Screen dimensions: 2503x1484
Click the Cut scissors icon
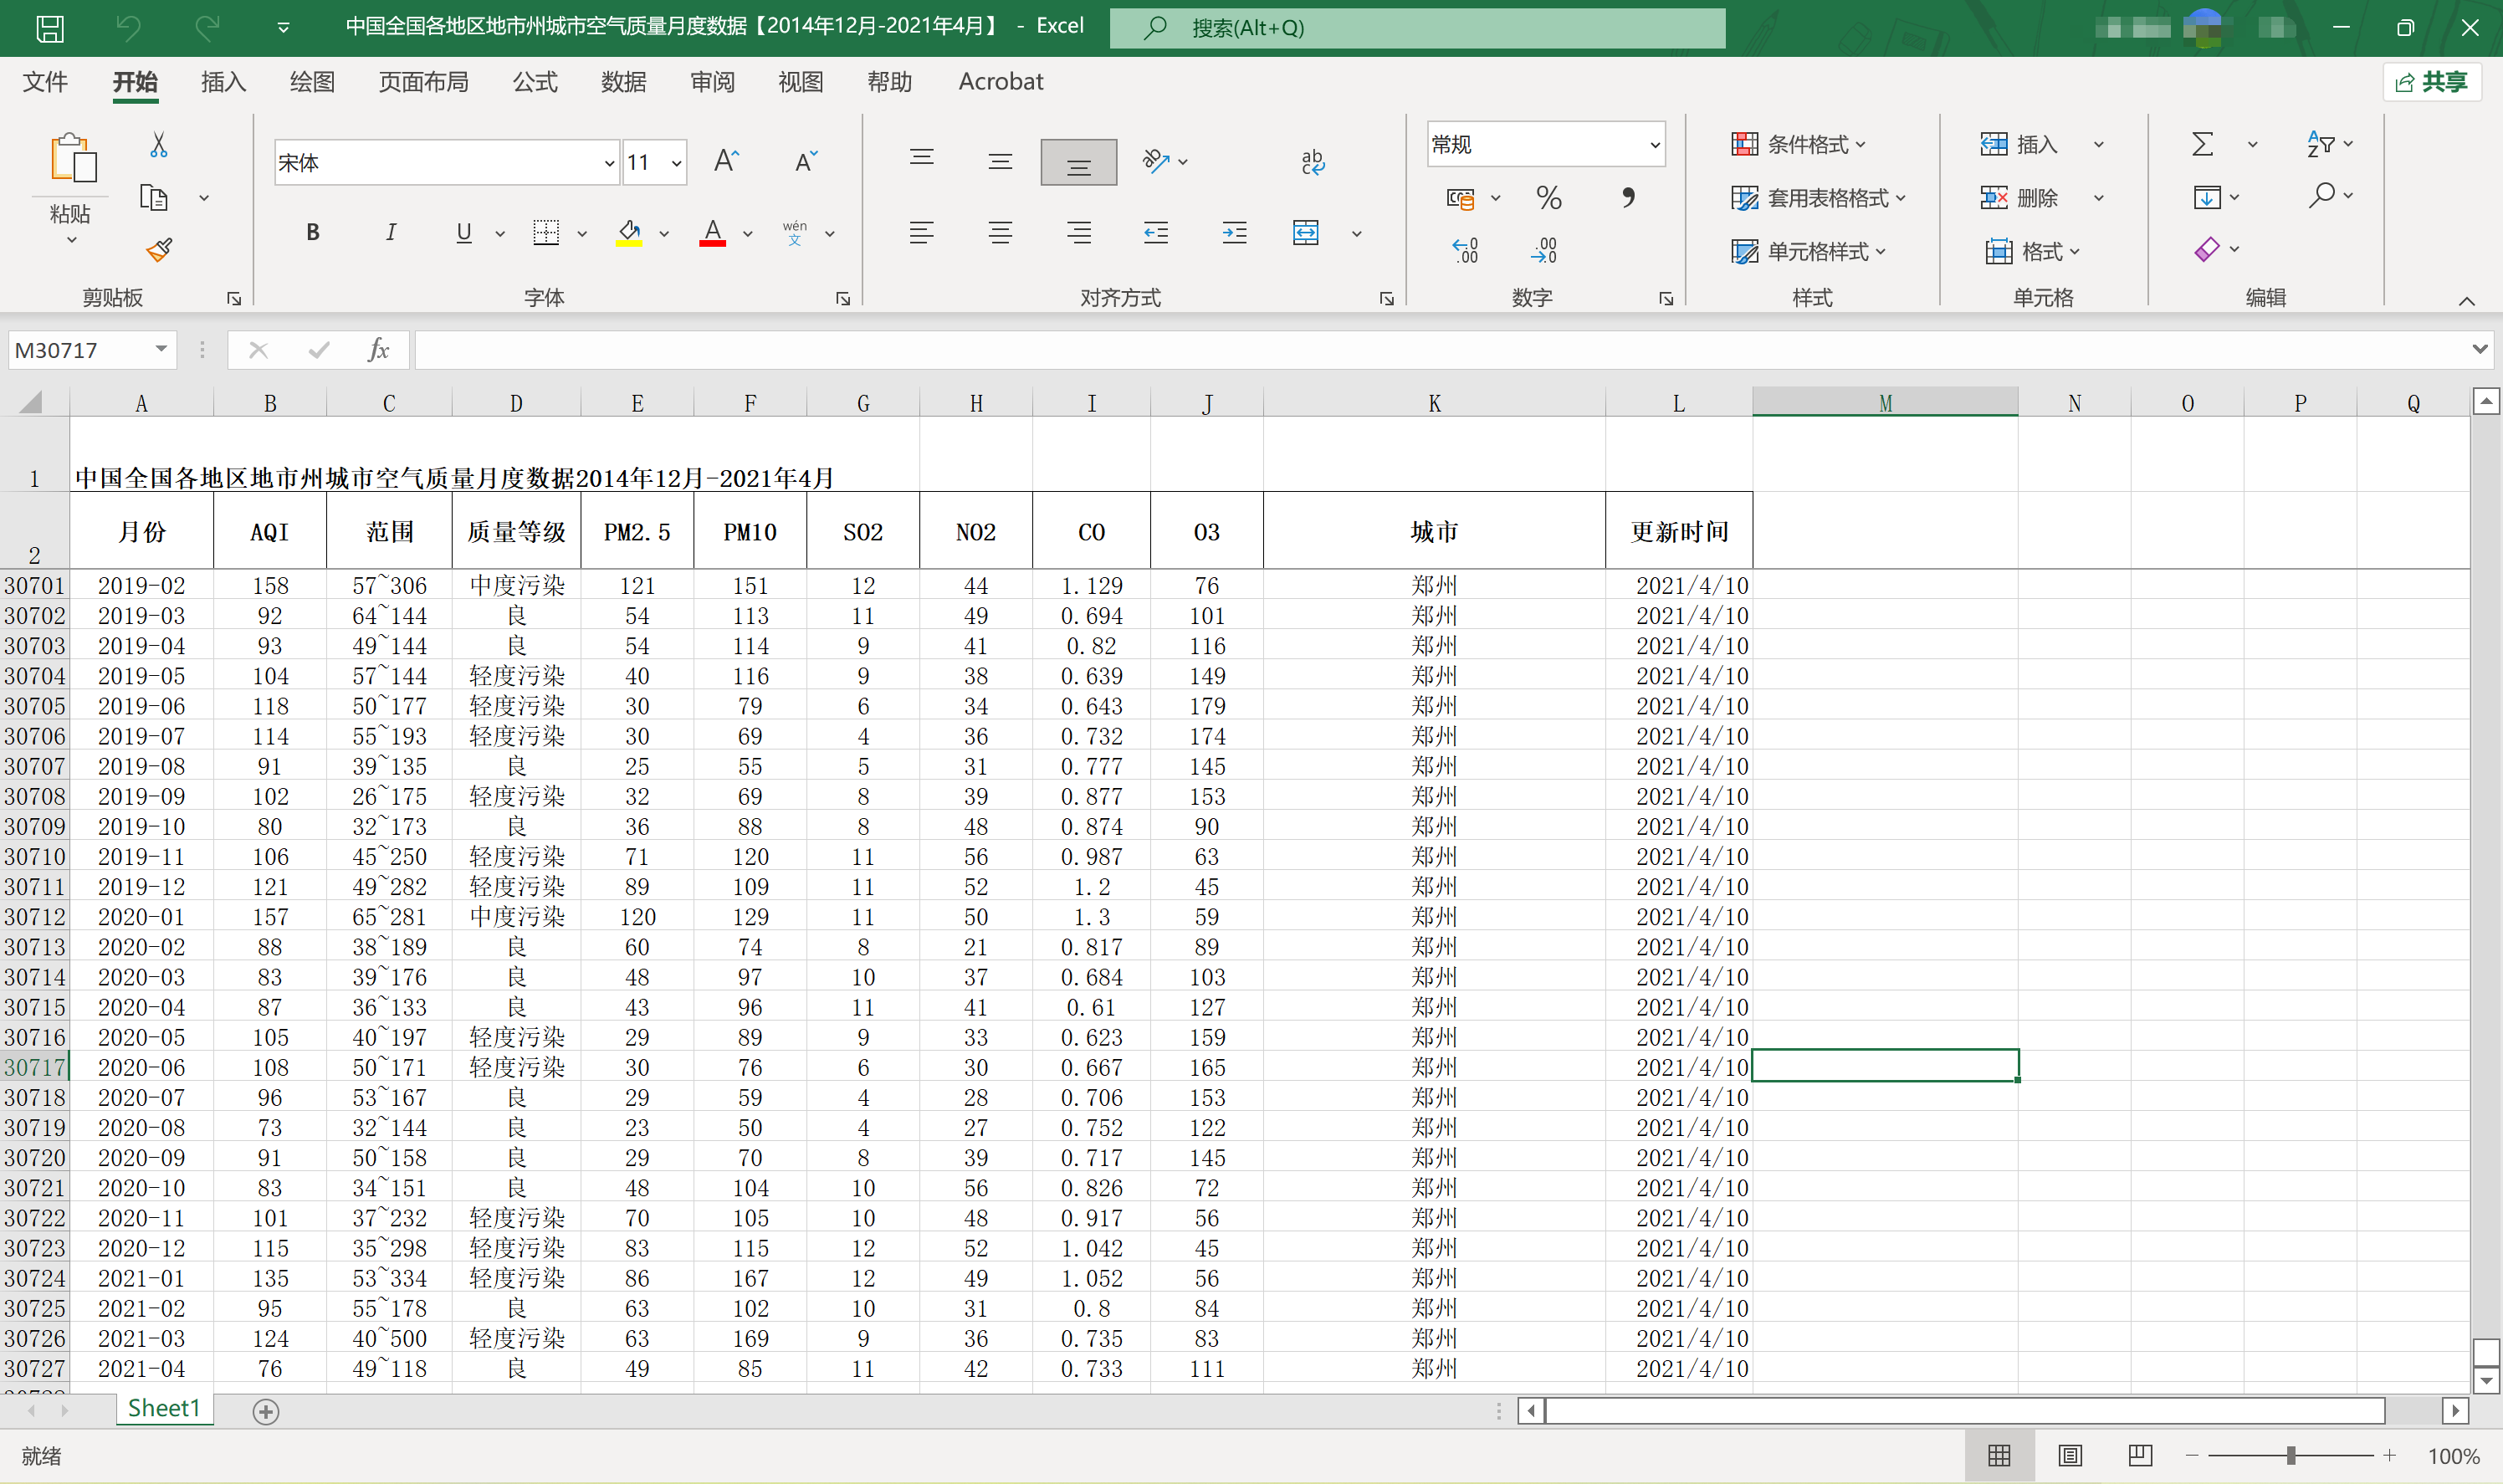[158, 146]
